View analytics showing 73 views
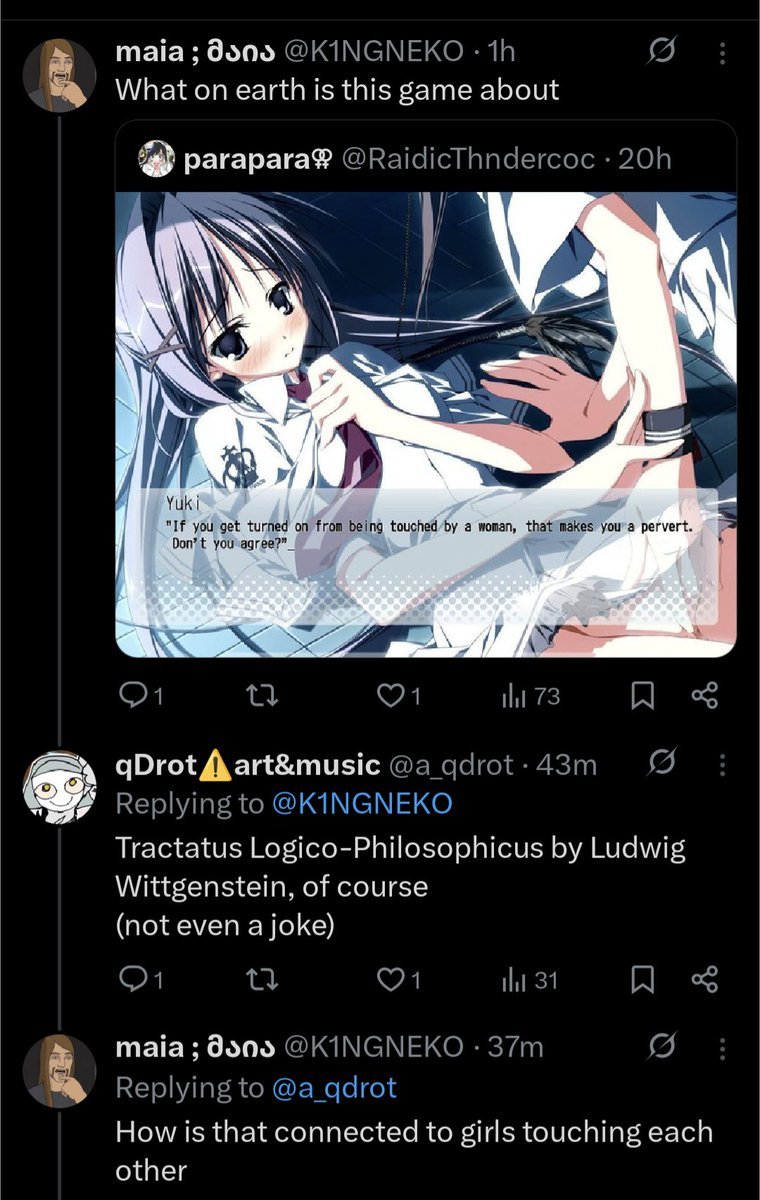The height and width of the screenshot is (1200, 760). pyautogui.click(x=530, y=696)
